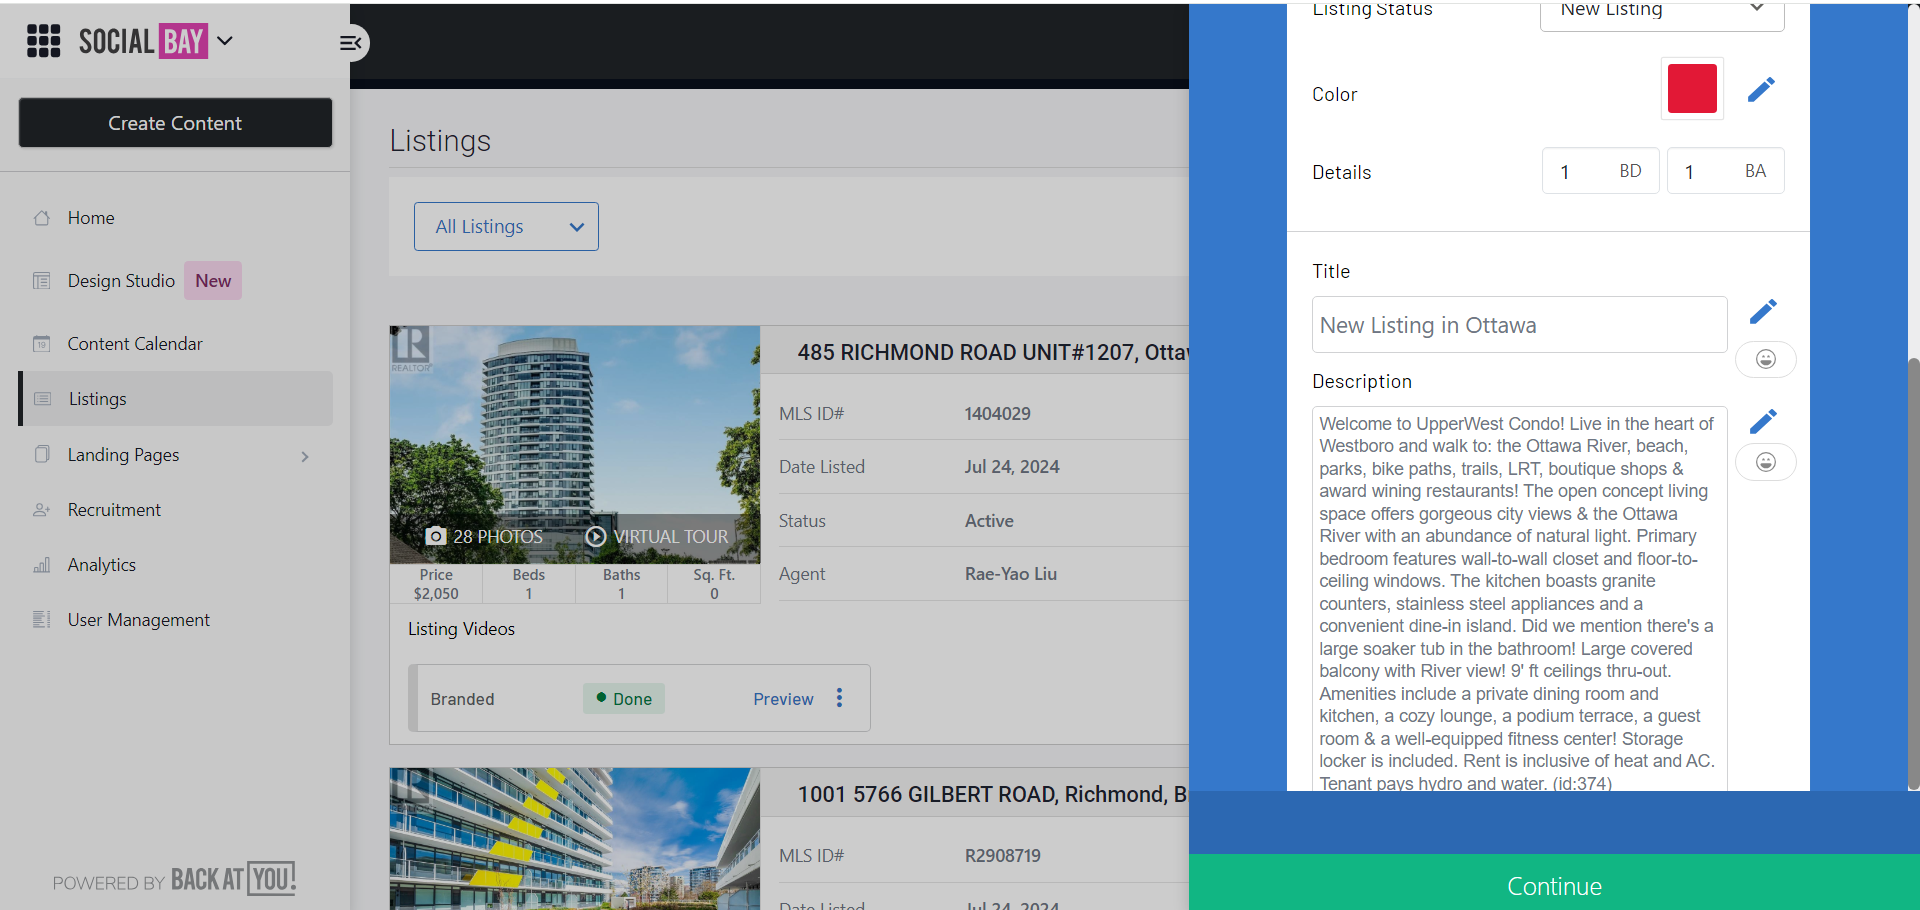Click the Create Content button
1920x910 pixels.
pos(175,123)
